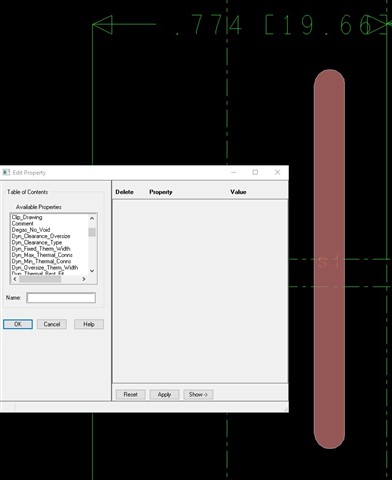Click the Edit Property window icon
The image size is (392, 480).
(6, 172)
